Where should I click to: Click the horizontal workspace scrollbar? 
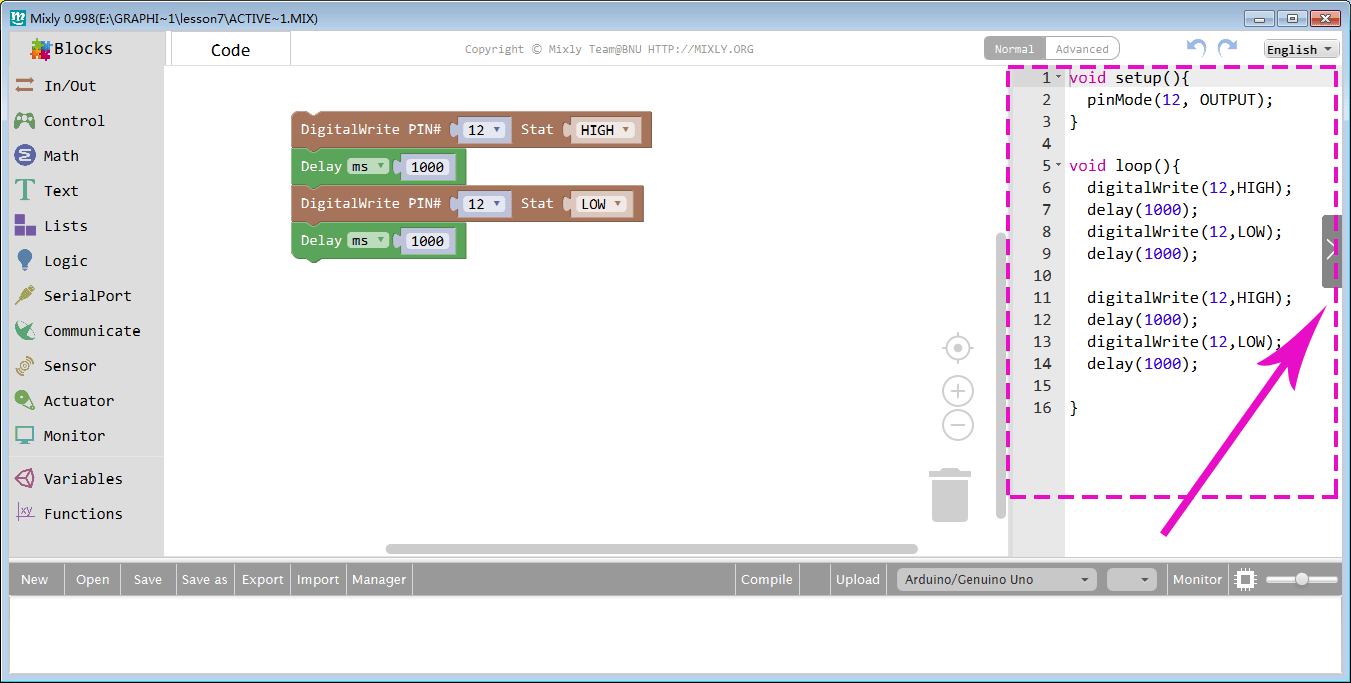click(x=652, y=549)
